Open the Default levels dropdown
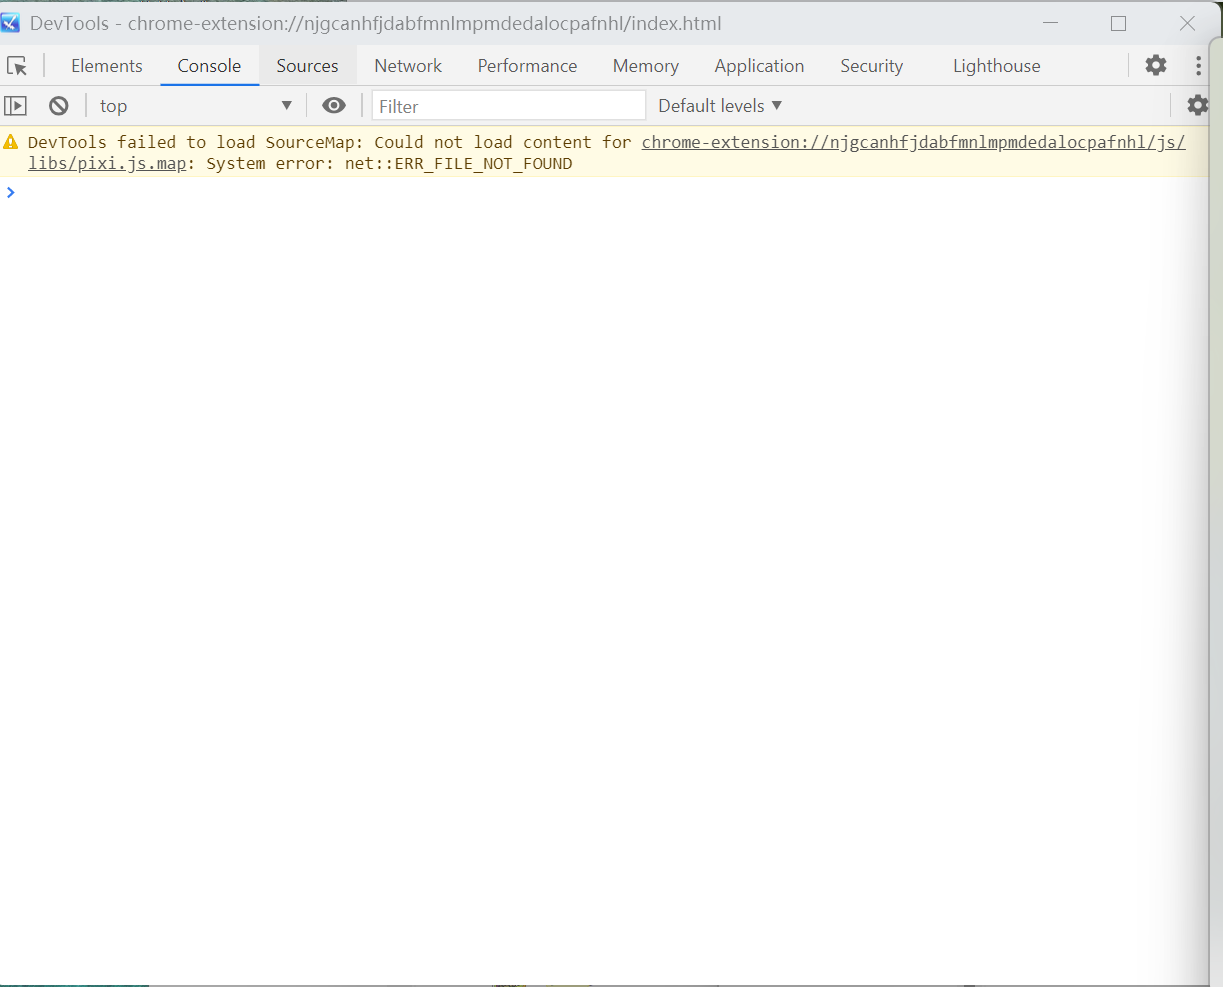 click(720, 106)
